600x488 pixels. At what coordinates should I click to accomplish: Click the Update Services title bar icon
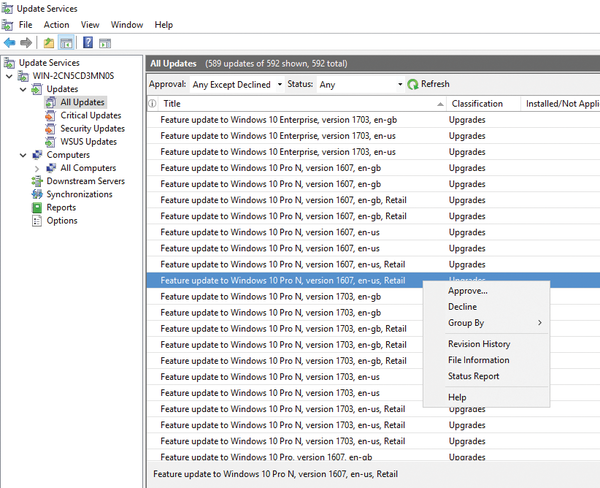coord(7,8)
